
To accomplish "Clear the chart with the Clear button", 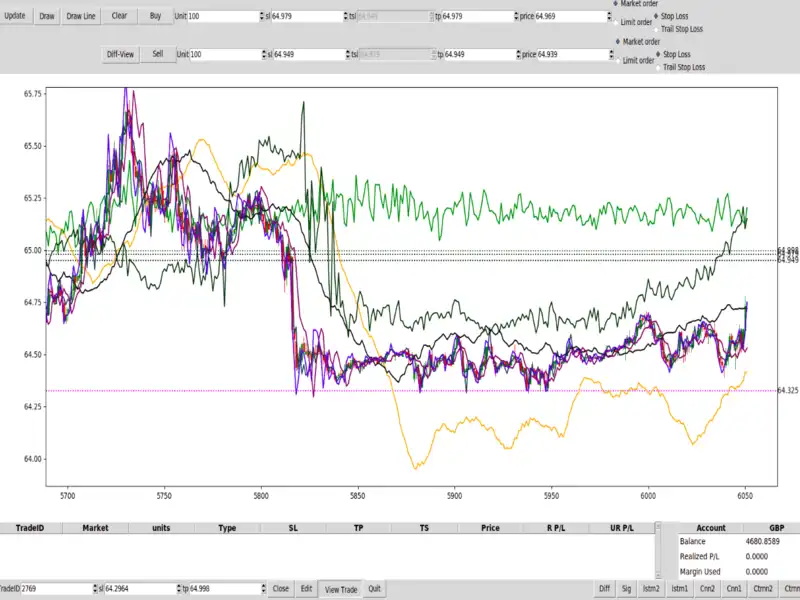I will pyautogui.click(x=119, y=16).
